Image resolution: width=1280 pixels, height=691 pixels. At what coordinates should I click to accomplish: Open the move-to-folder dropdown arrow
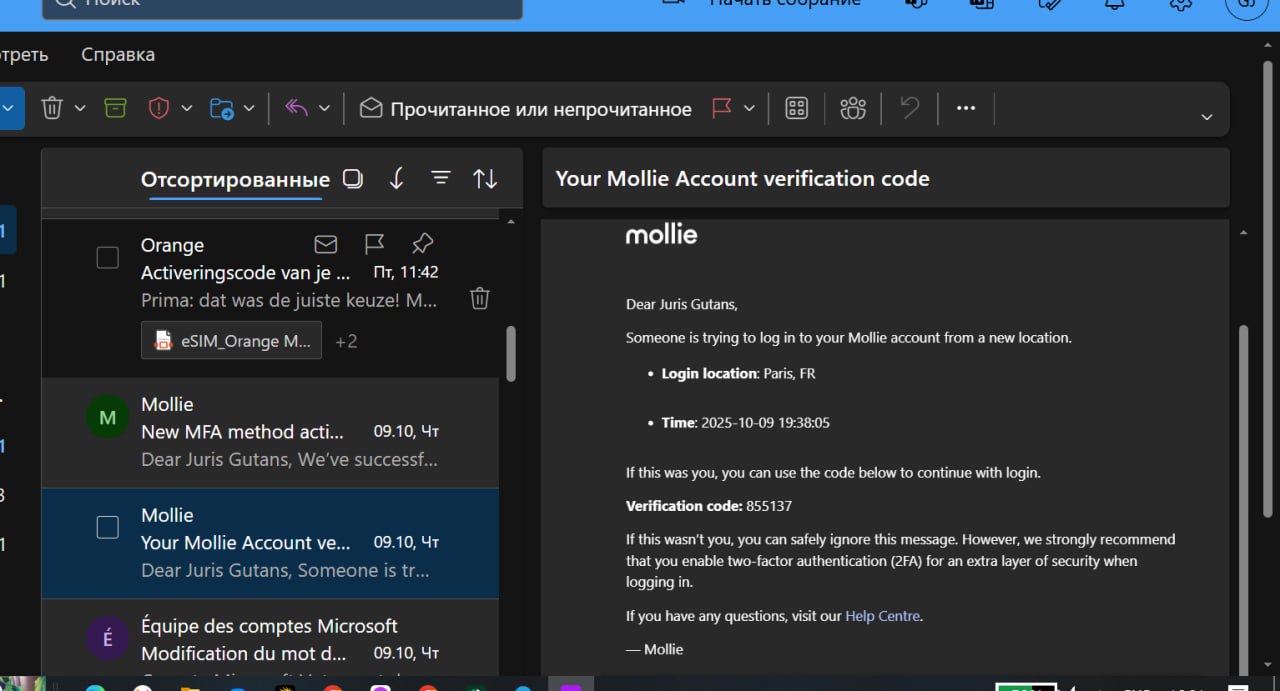249,108
